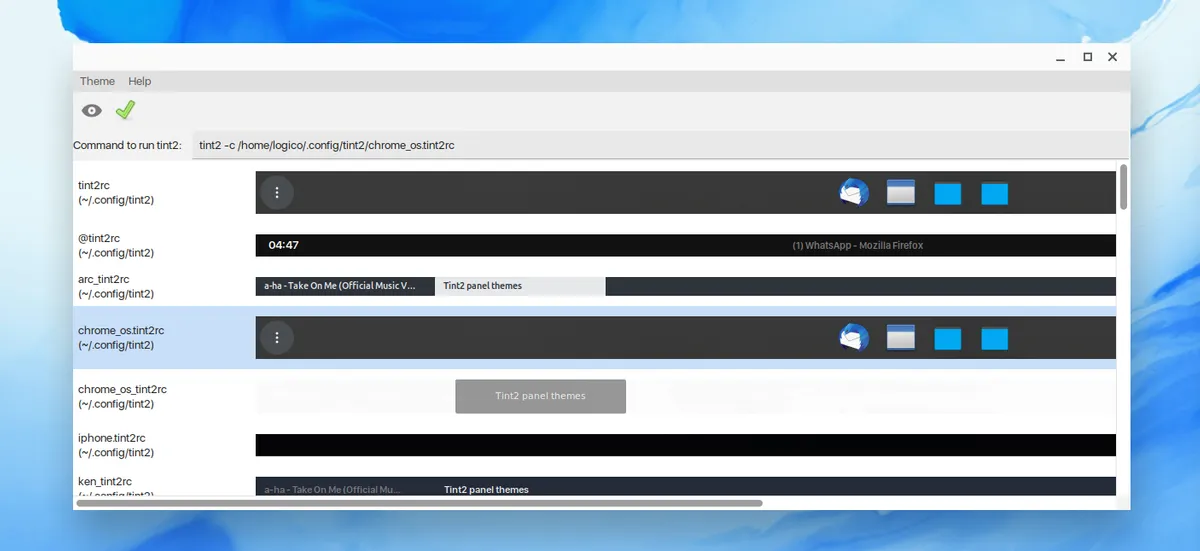Open the Theme menu
The image size is (1200, 551).
tap(97, 81)
